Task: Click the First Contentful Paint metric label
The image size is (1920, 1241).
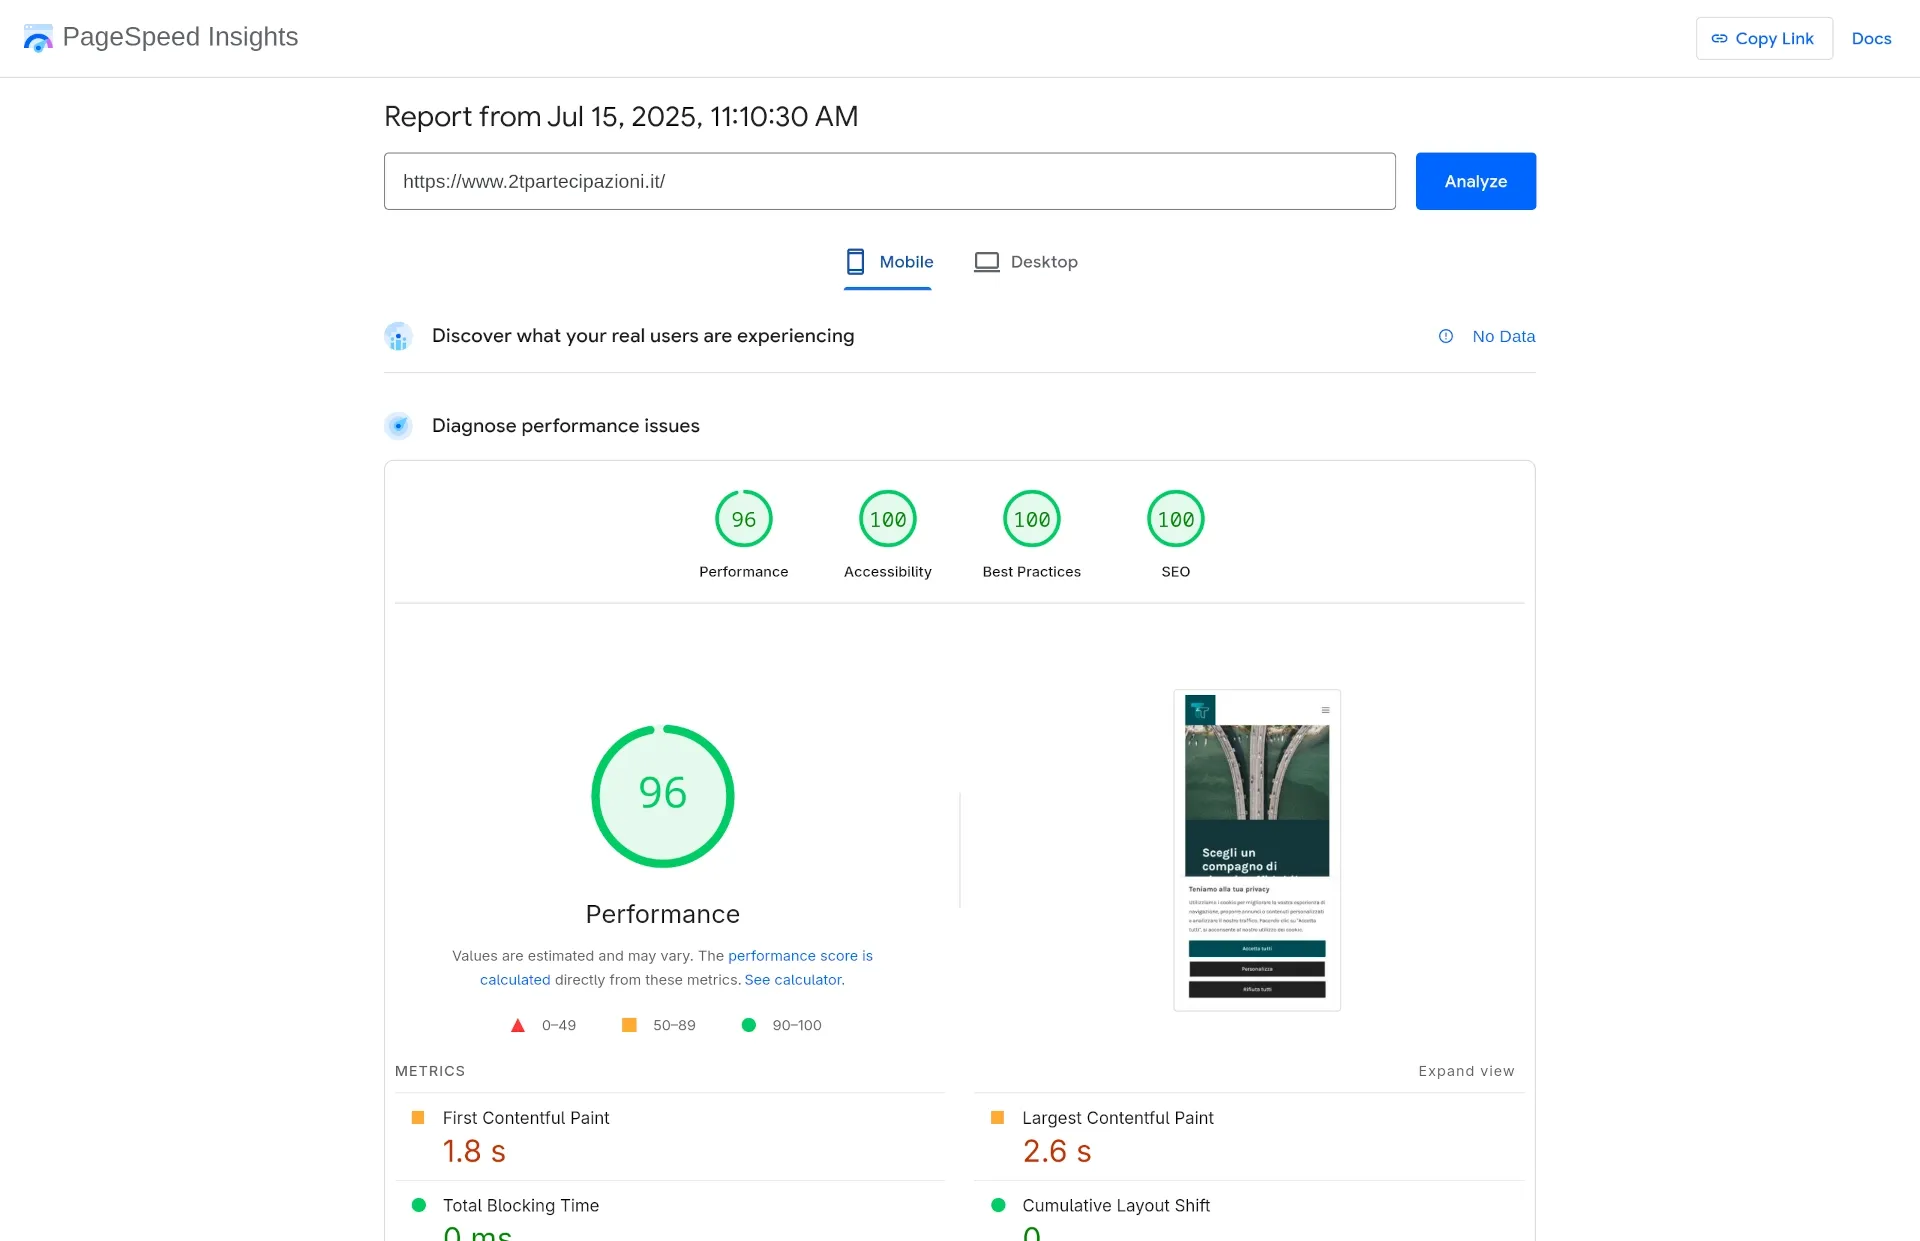Action: (x=526, y=1118)
